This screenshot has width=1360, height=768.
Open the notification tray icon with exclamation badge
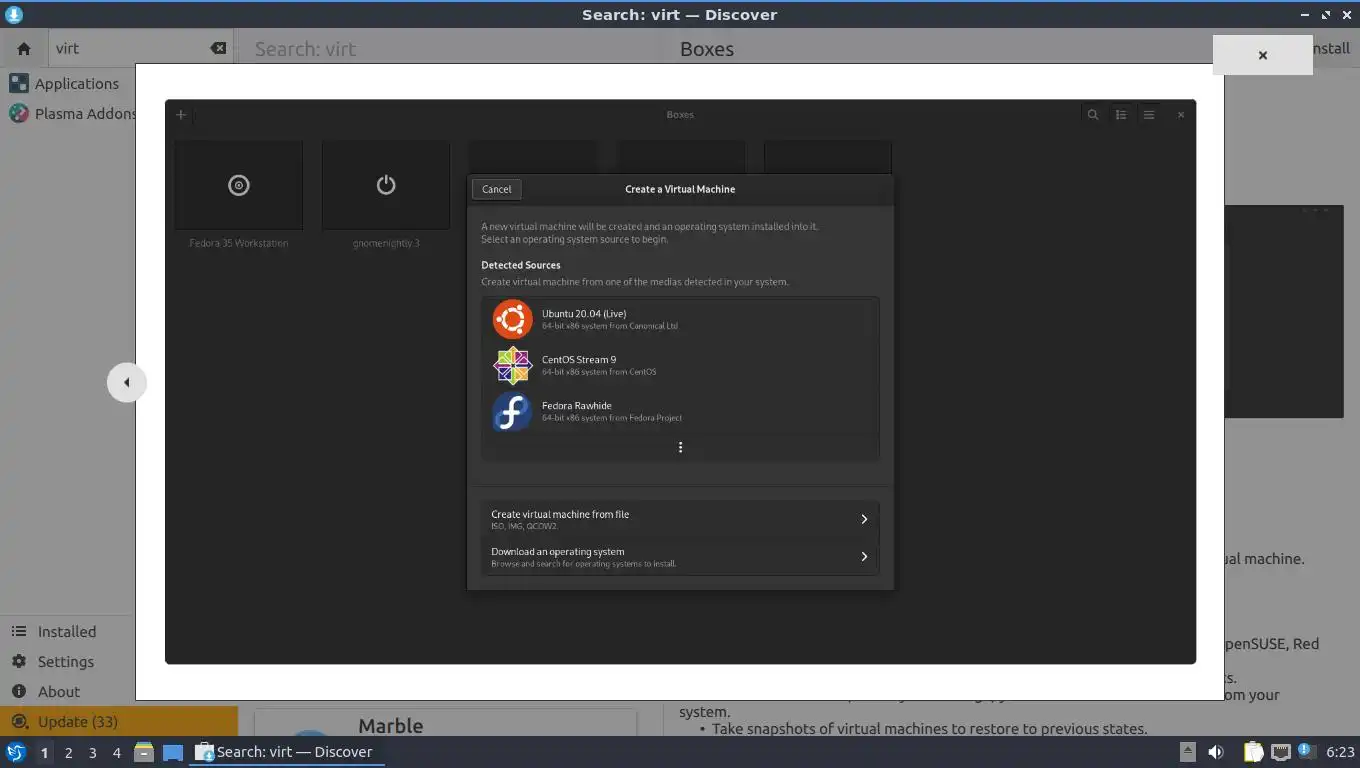click(x=1306, y=751)
